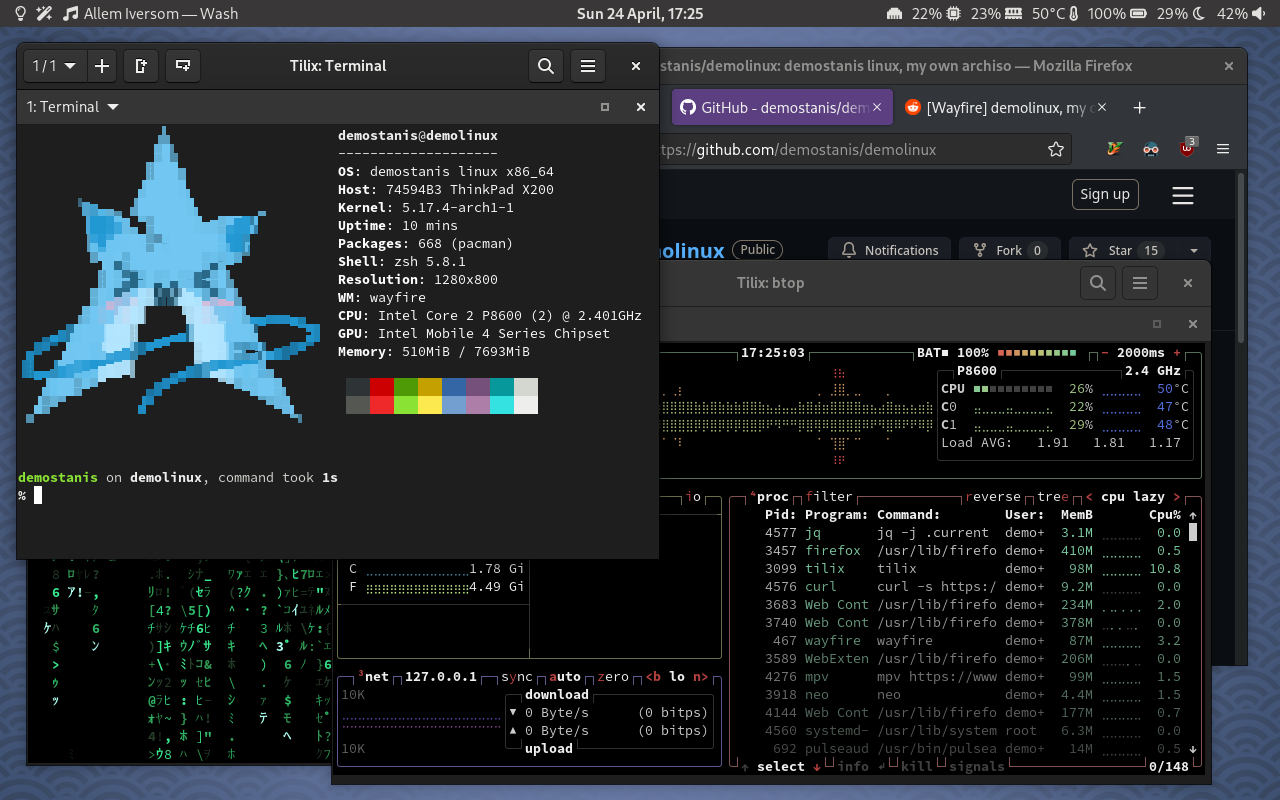
Task: Maximize the 1: Terminal pane
Action: coord(604,107)
